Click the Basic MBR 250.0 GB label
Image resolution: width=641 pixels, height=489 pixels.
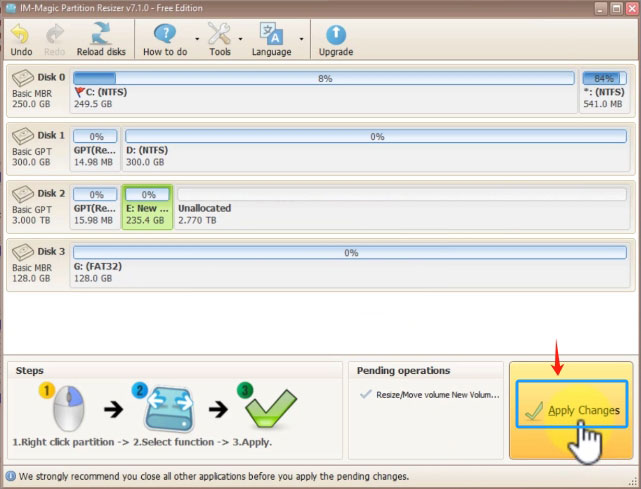click(x=32, y=99)
